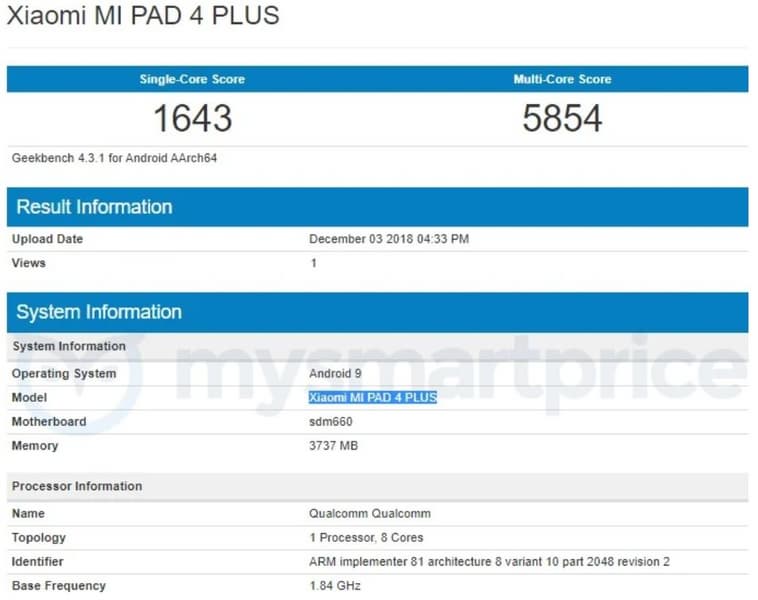758x600 pixels.
Task: Click the highlighted 'Xiaomi MI PAD 4 PLUS' model value
Action: [x=373, y=397]
